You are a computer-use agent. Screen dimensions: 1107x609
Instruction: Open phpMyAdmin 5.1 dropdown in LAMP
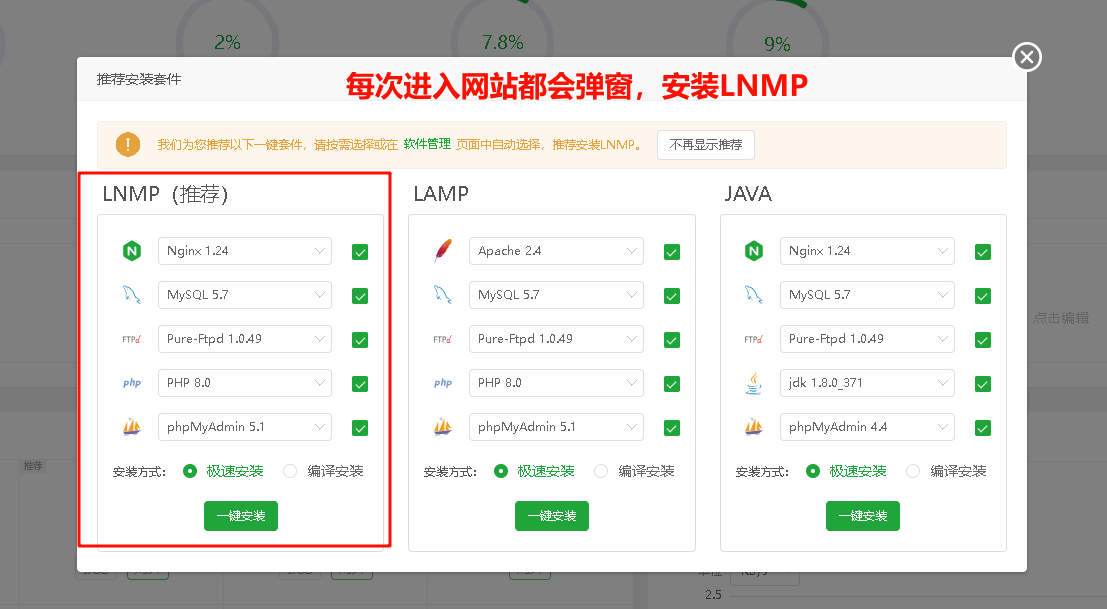tap(556, 427)
